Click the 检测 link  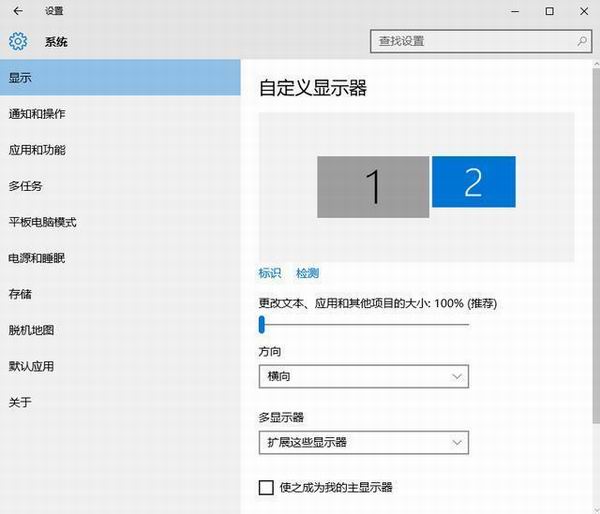[307, 273]
